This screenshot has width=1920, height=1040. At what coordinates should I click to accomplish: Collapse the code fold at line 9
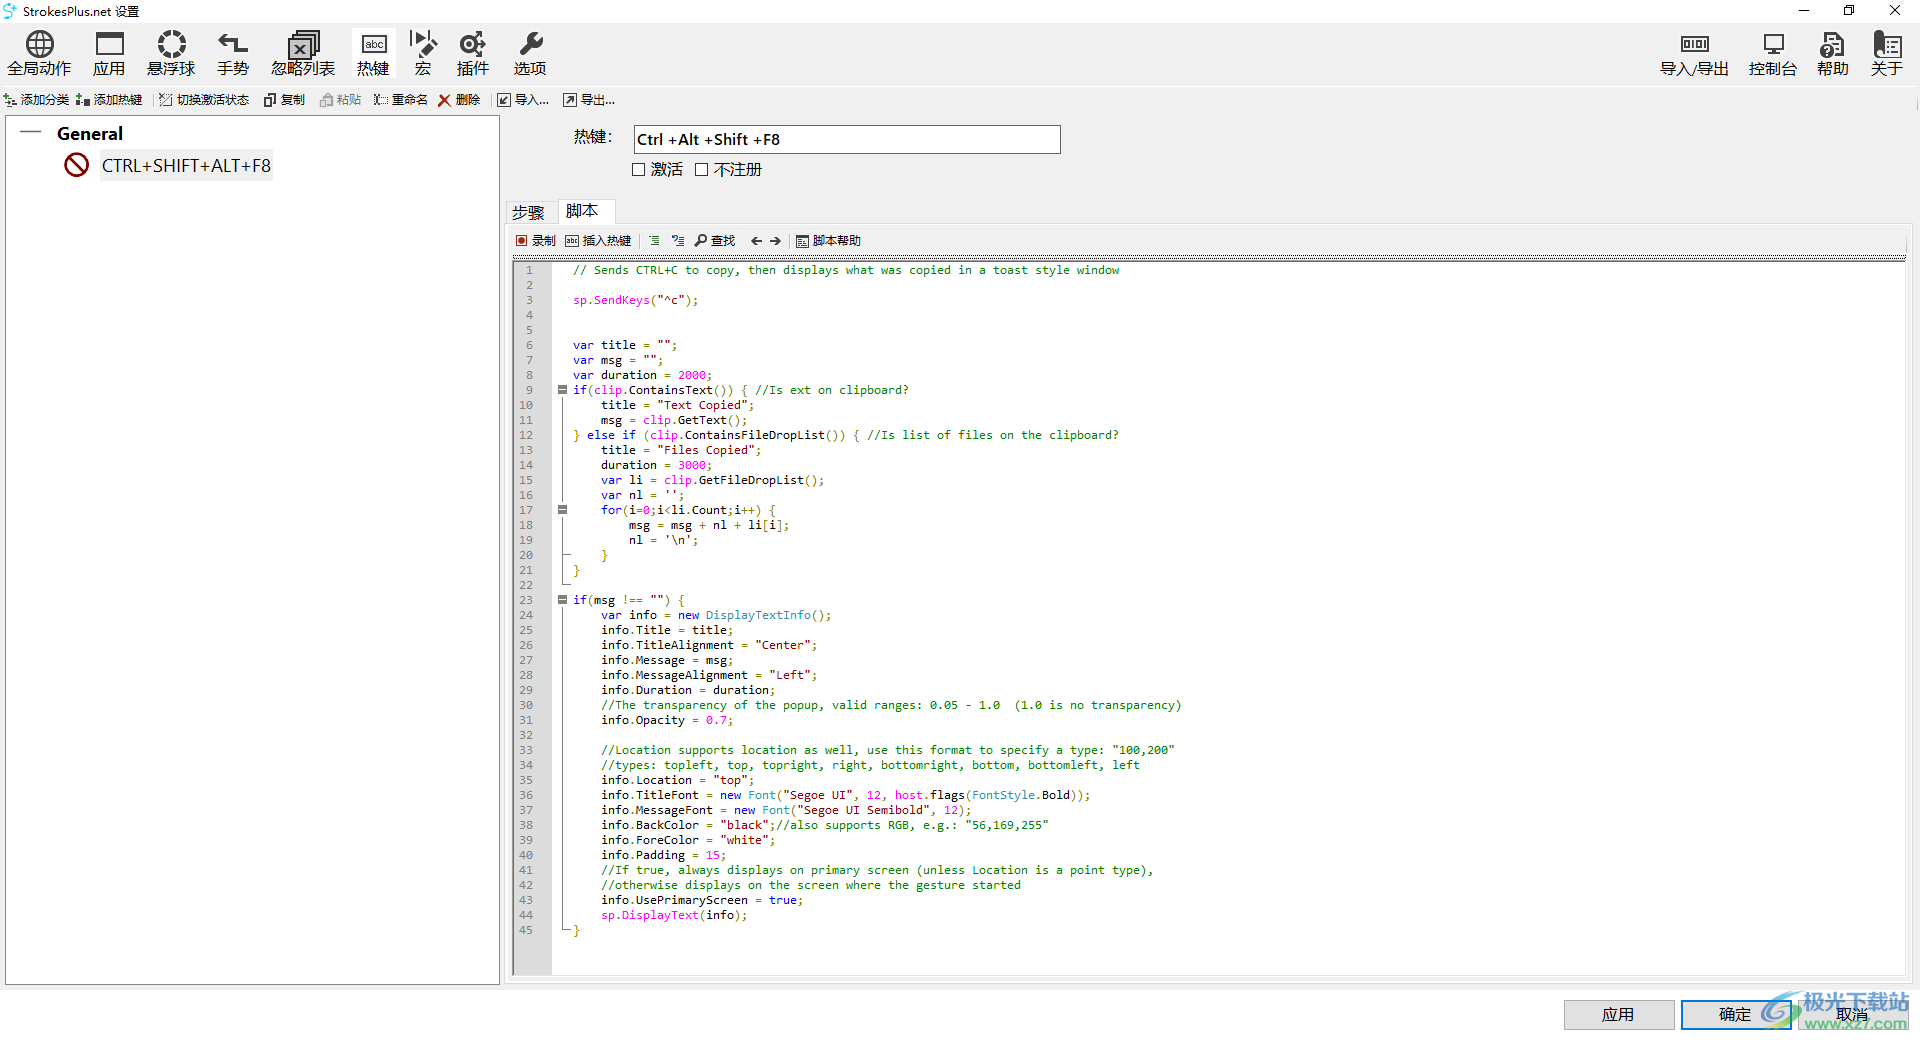tap(562, 390)
